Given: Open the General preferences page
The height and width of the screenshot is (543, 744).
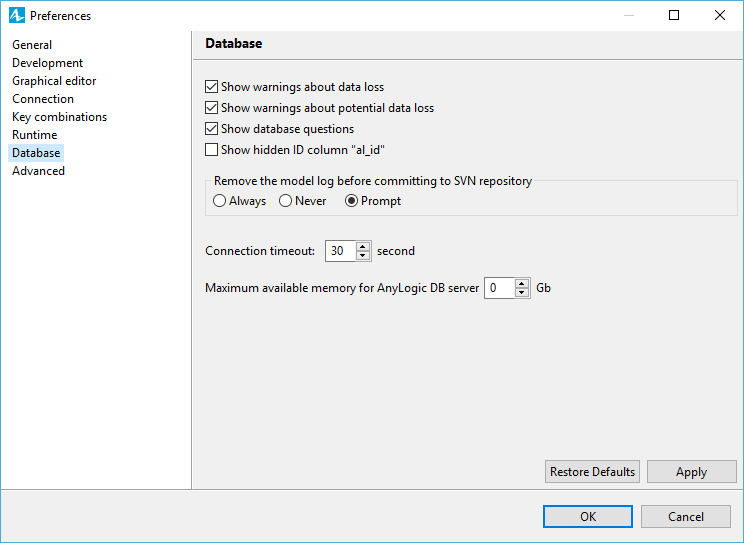Looking at the screenshot, I should point(32,45).
